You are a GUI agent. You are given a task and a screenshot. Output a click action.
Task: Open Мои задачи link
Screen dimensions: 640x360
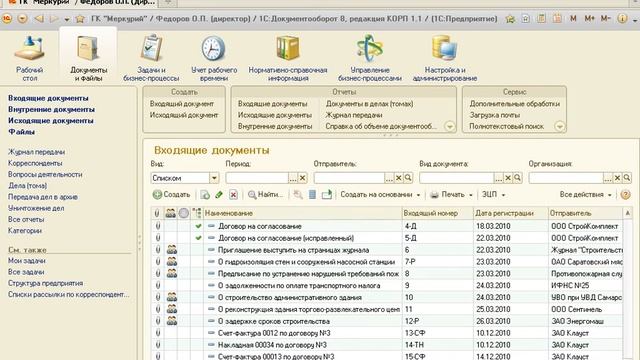click(x=27, y=261)
